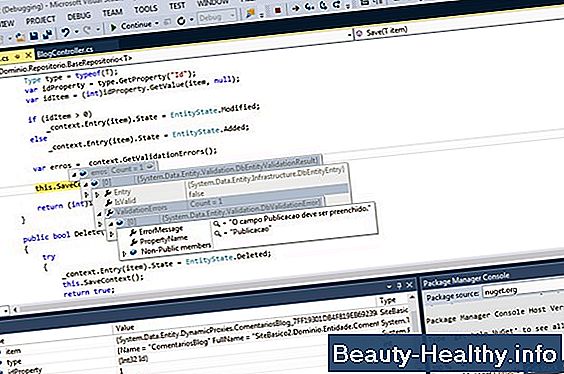Open the dropdown arrow next to Continue

pos(157,24)
